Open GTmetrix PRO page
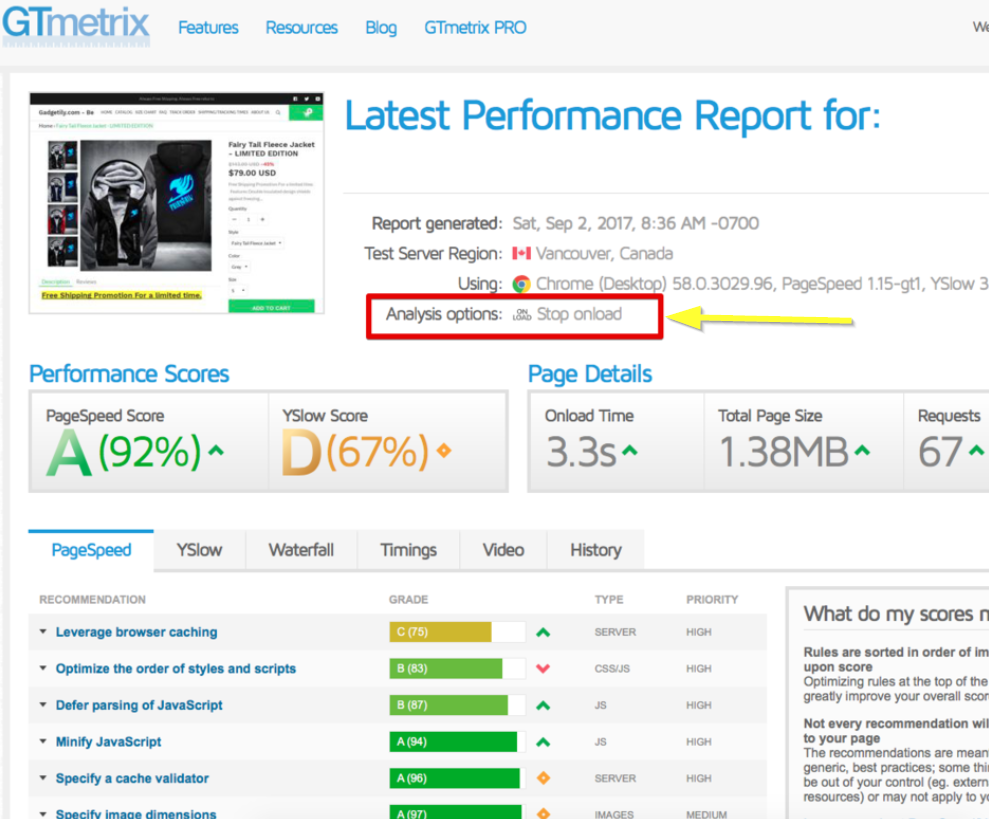989x819 pixels. click(x=475, y=28)
